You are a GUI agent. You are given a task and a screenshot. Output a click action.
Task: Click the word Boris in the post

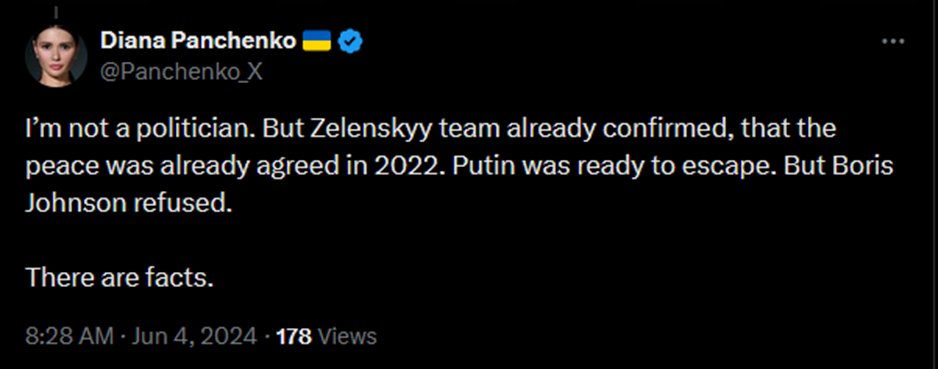[868, 166]
